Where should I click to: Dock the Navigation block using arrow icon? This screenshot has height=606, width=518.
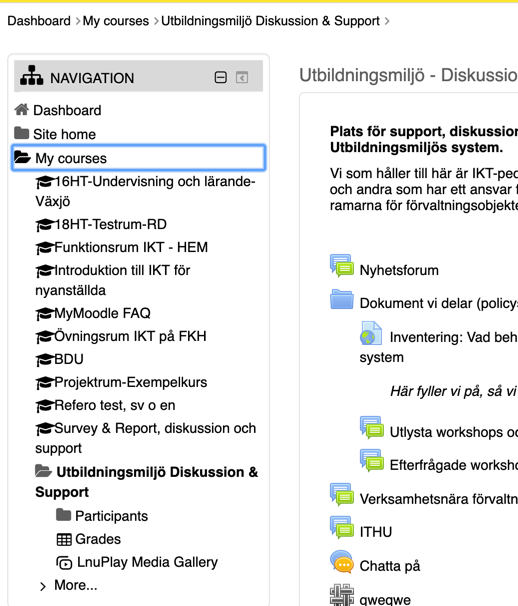[242, 78]
